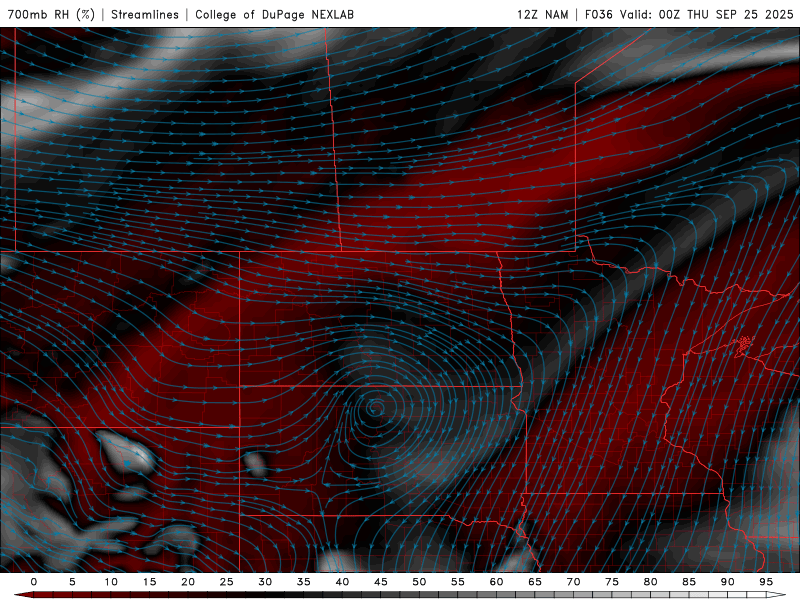This screenshot has height=600, width=800.
Task: Click the "Streamlines" label in header
Action: pos(145,14)
